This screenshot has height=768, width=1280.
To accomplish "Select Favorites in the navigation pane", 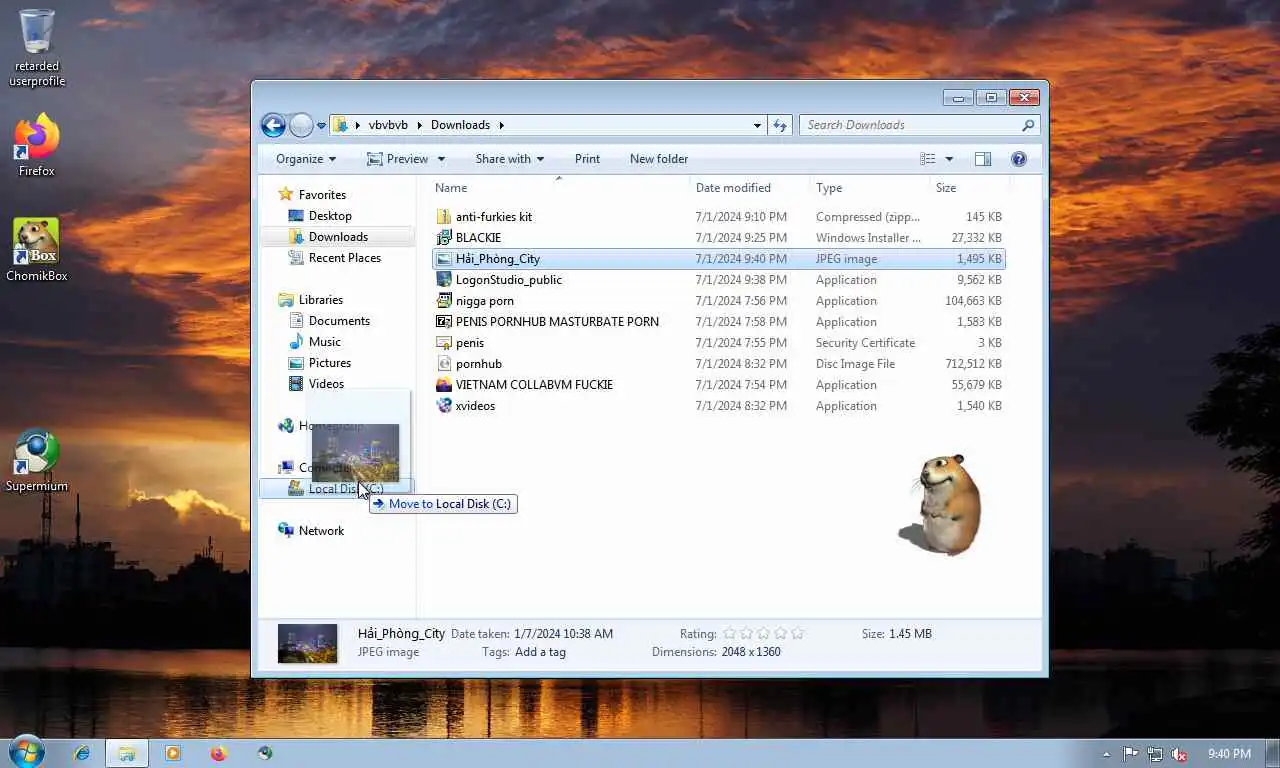I will coord(322,195).
